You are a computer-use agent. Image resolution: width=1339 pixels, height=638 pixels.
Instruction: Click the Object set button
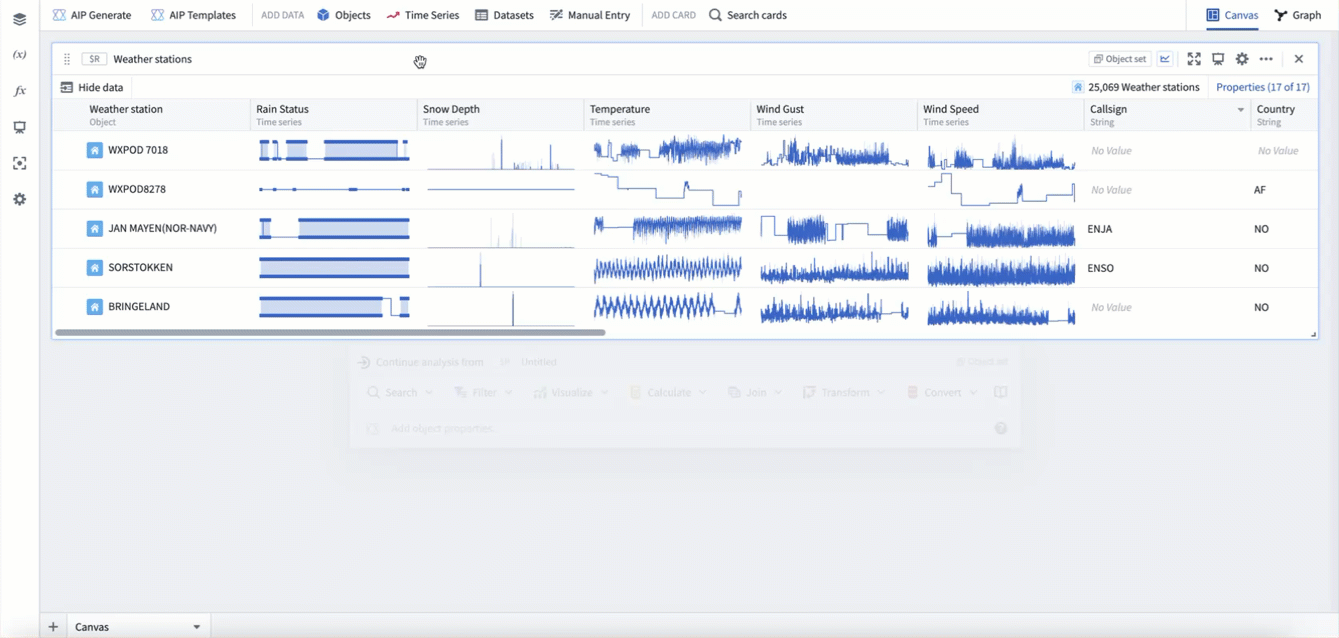point(1119,59)
